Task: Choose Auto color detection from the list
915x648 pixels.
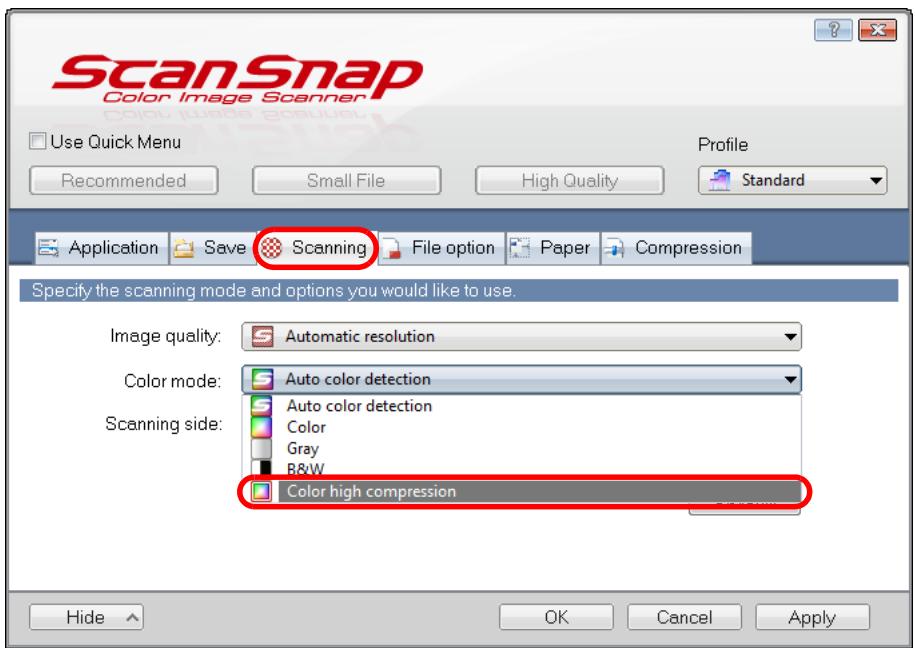Action: point(522,406)
